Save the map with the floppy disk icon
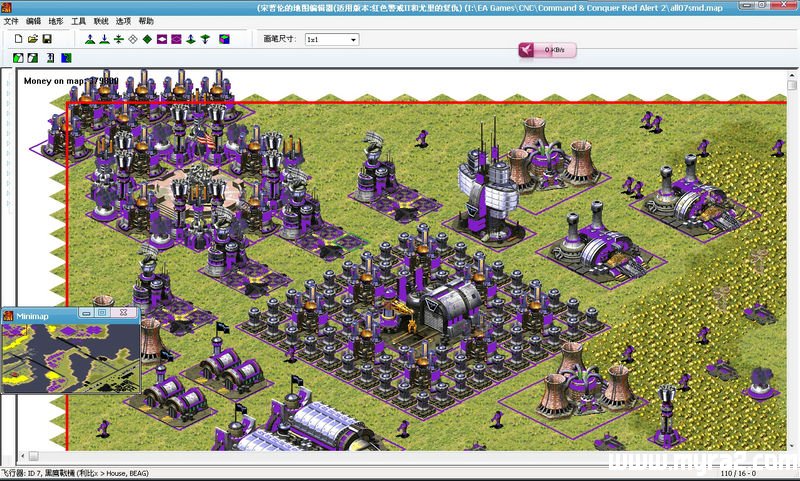800x481 pixels. click(47, 39)
